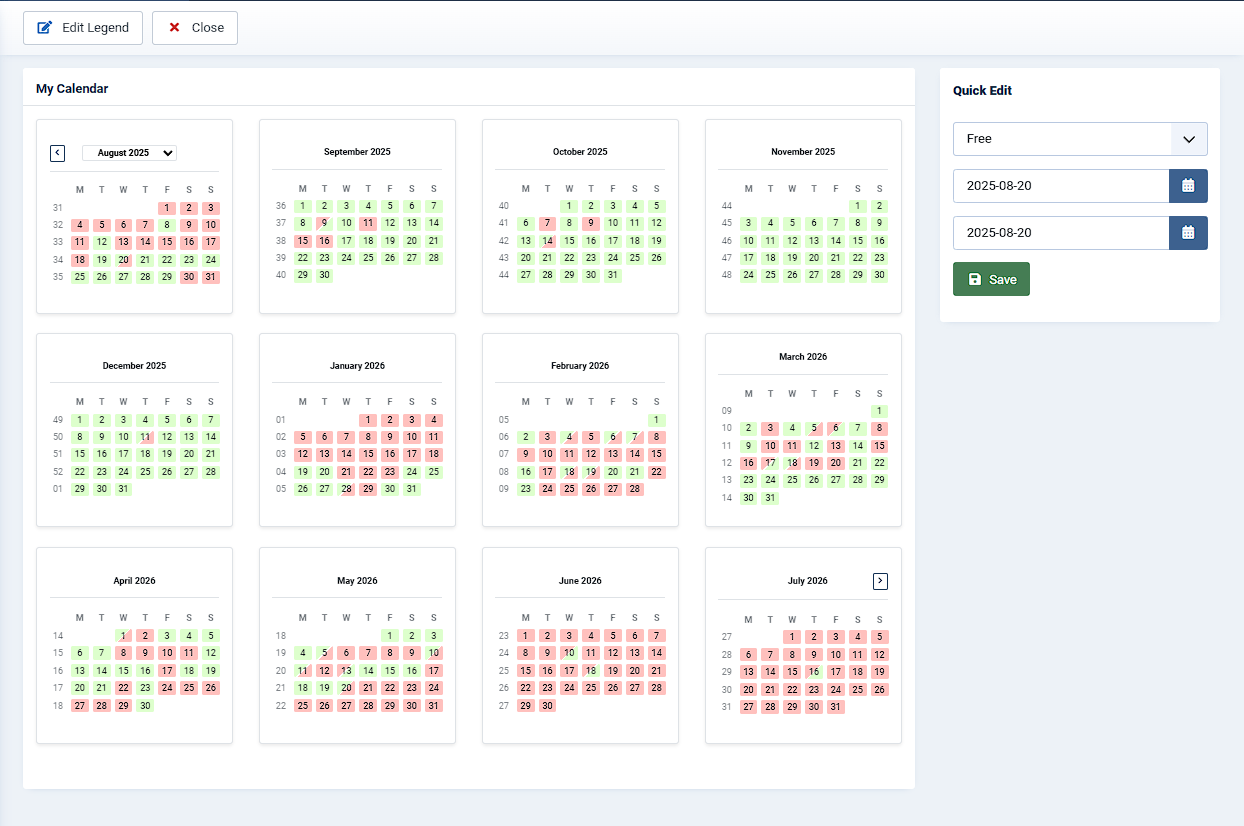This screenshot has height=826, width=1244.
Task: Click the Quick Edit heading
Action: [982, 90]
